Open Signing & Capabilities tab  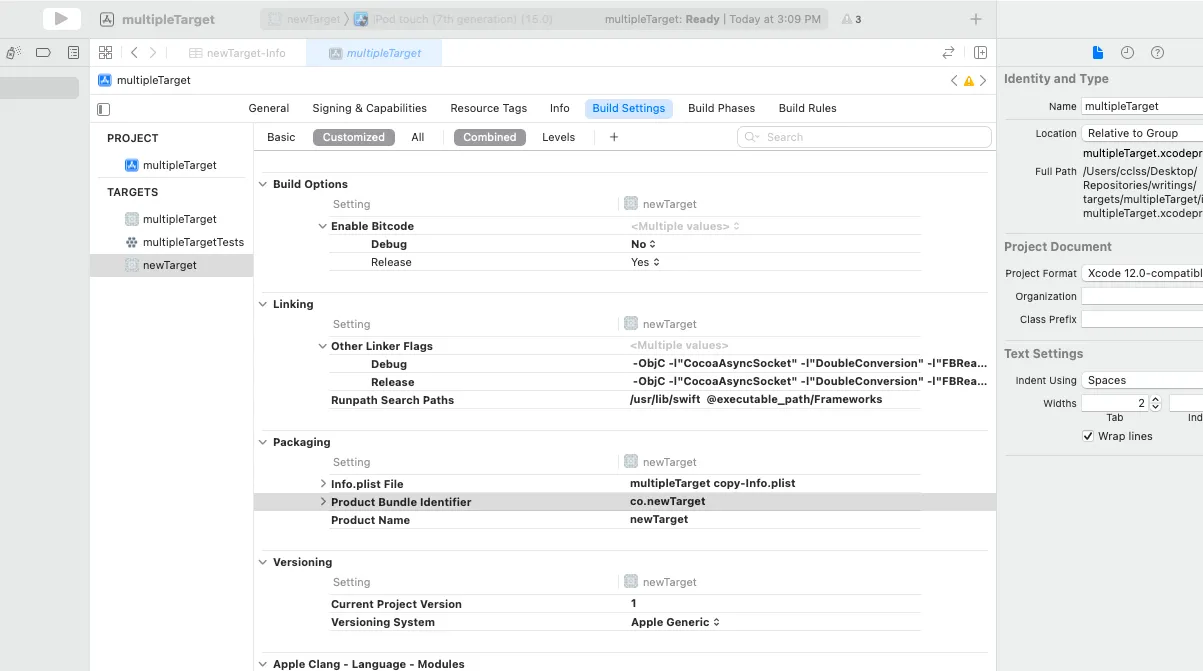369,108
